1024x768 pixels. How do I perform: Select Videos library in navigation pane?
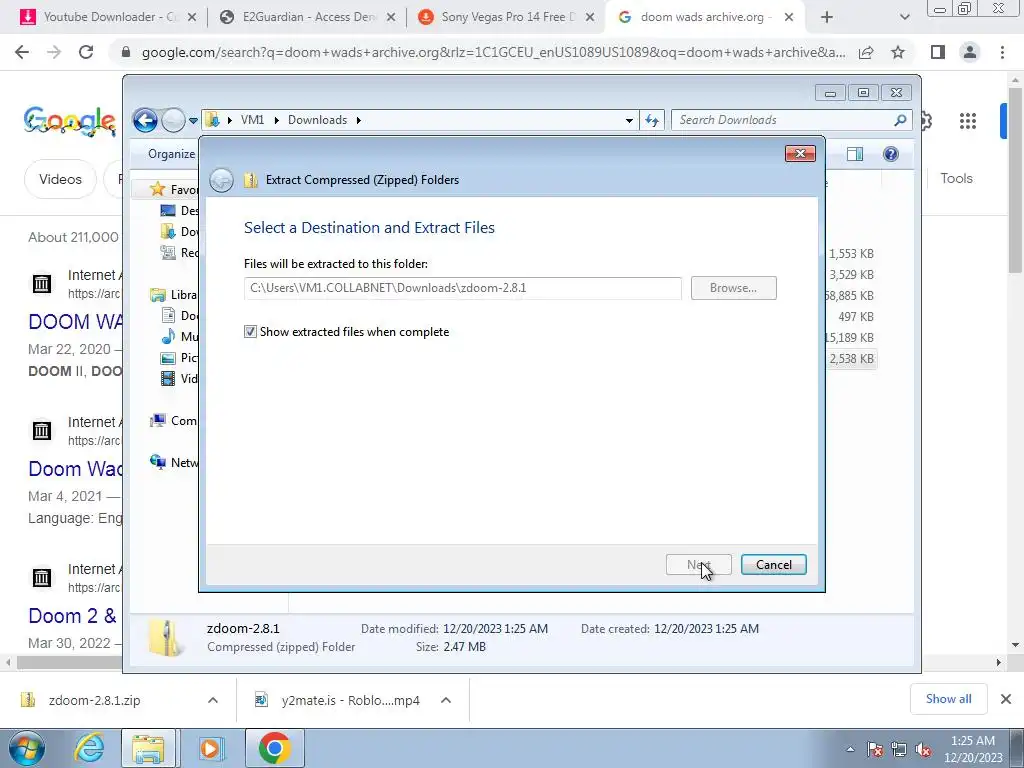(179, 379)
